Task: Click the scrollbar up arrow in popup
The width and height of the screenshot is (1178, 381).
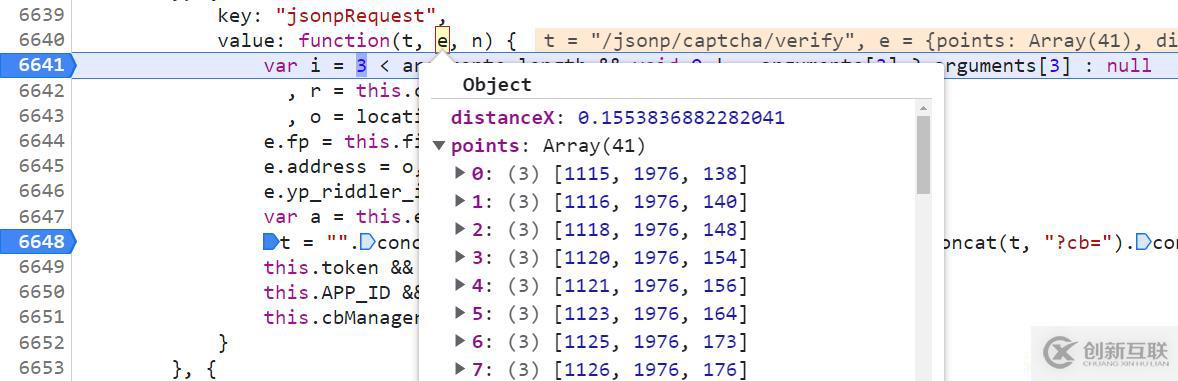Action: click(x=923, y=108)
